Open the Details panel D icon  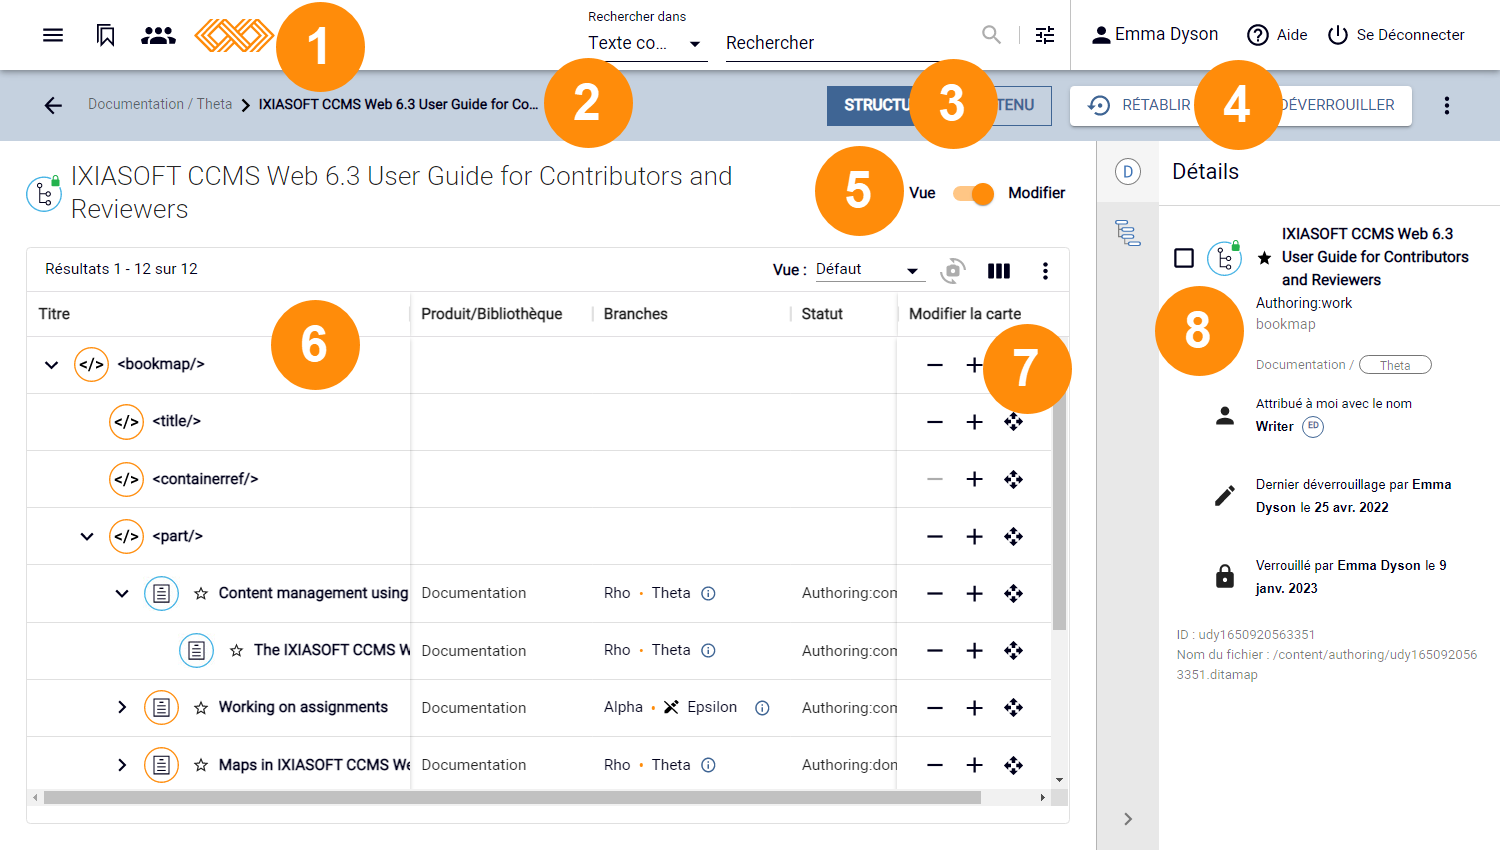click(1128, 172)
